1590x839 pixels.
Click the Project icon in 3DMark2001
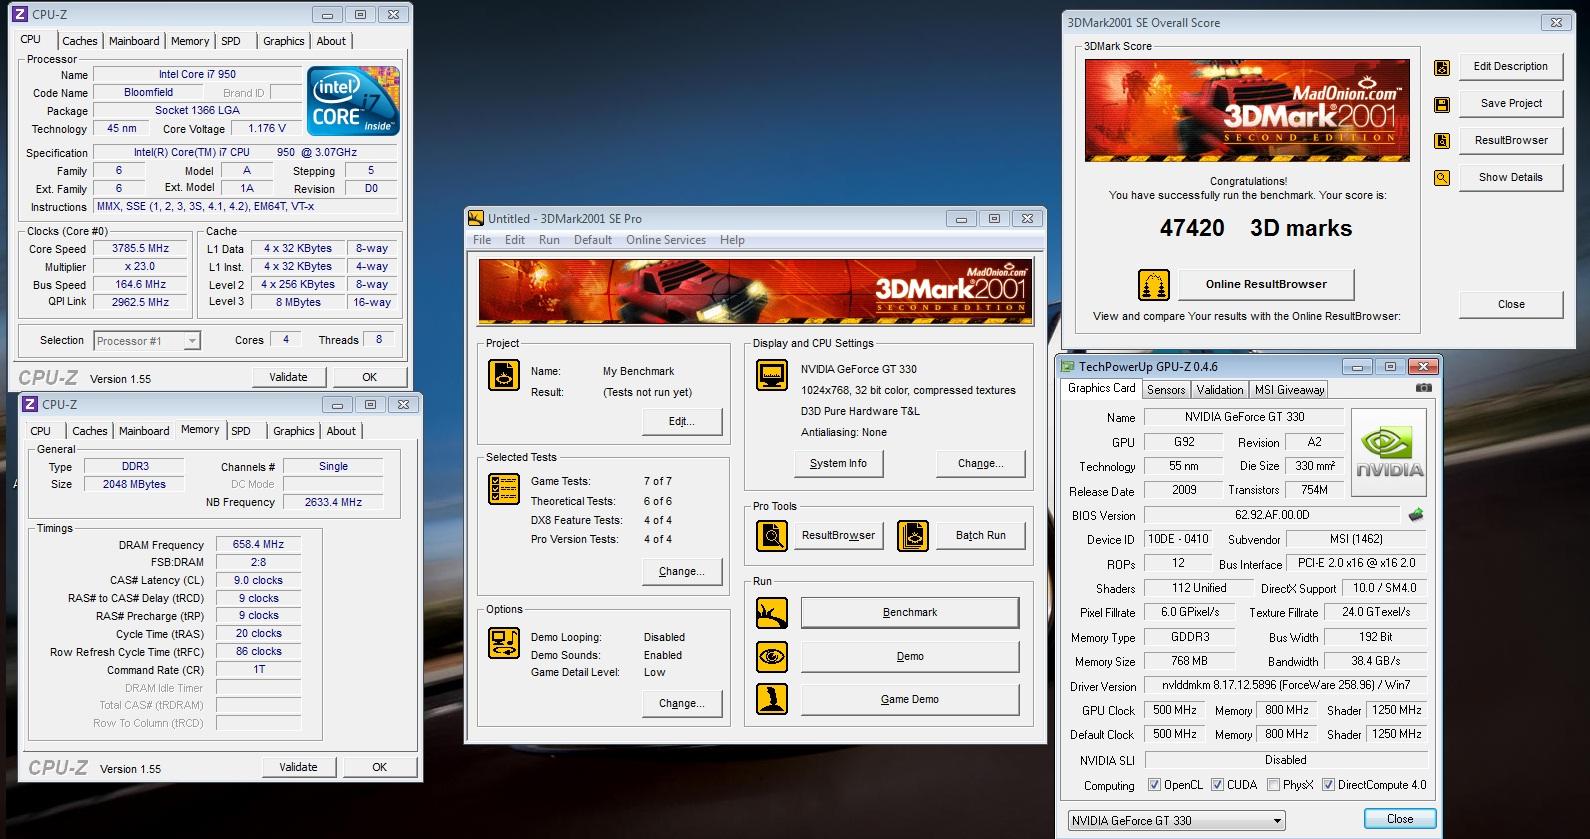point(503,375)
